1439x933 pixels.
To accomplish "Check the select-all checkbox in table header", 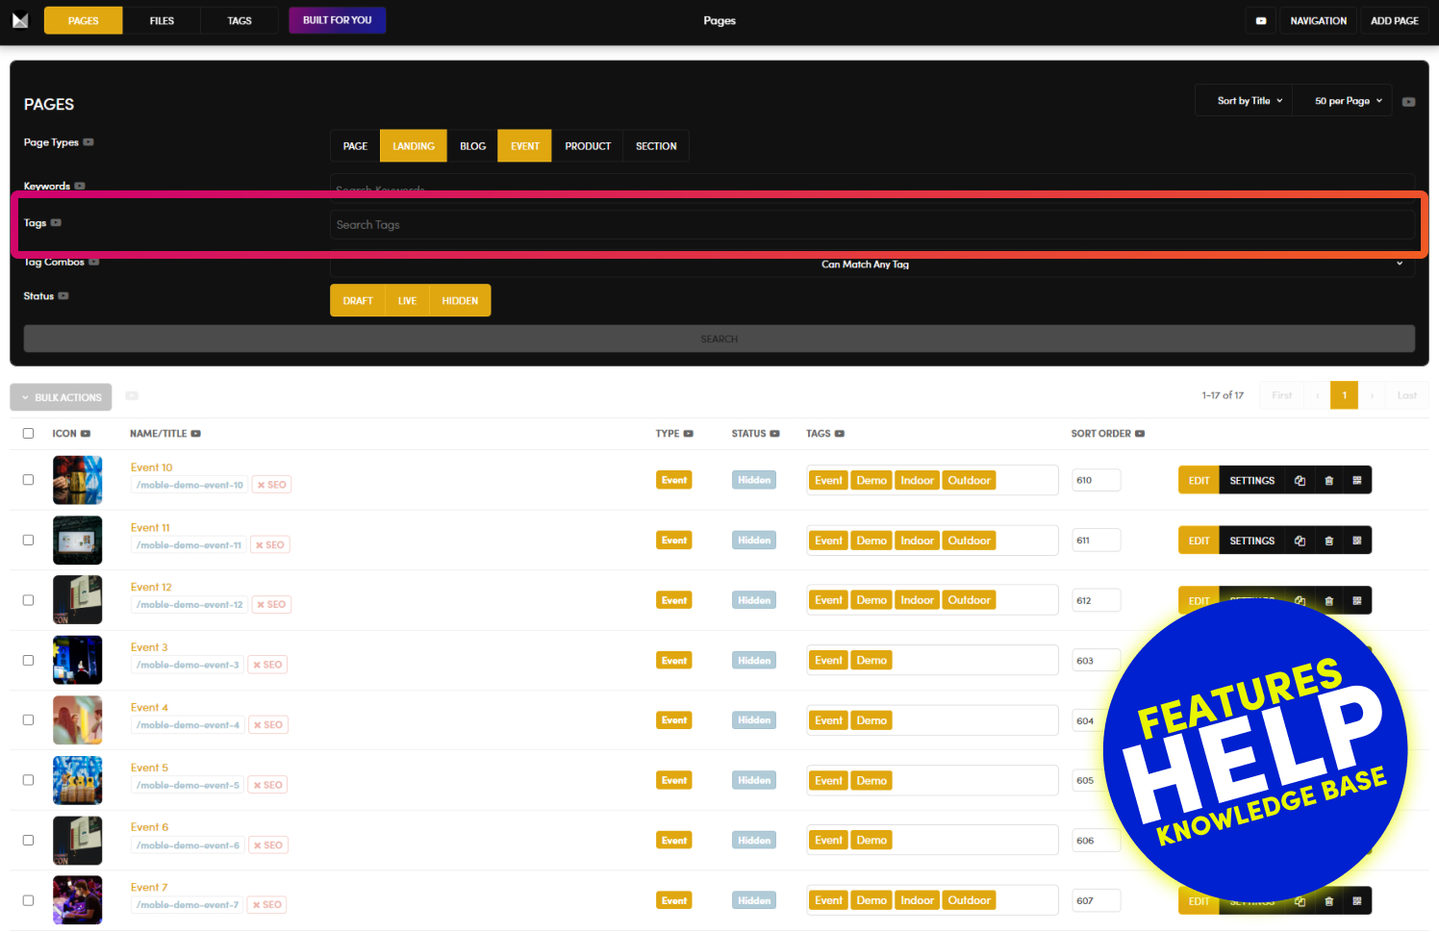I will click(x=28, y=434).
